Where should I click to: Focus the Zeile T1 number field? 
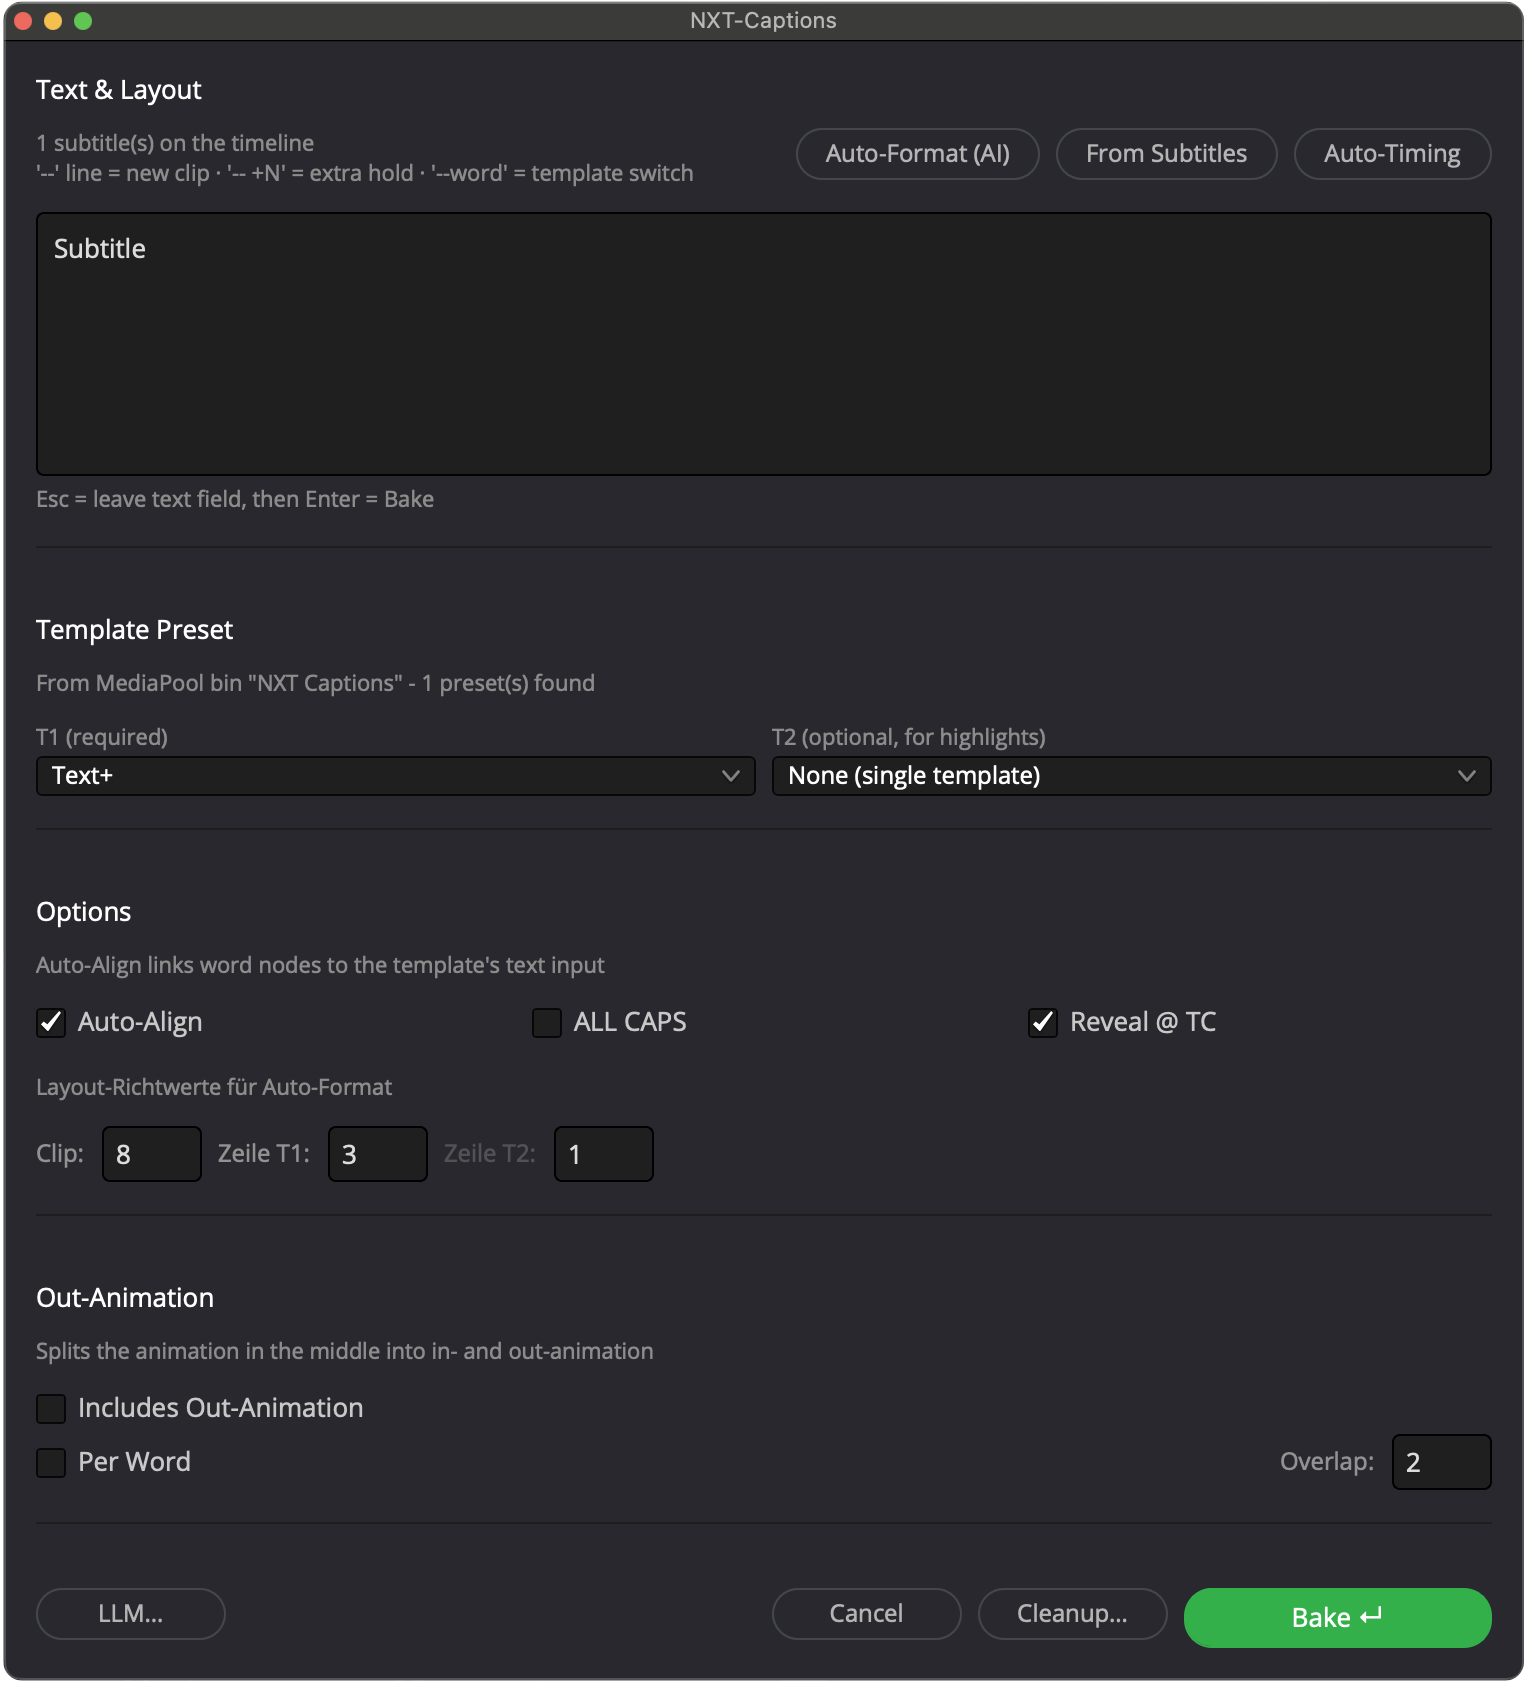pyautogui.click(x=377, y=1154)
